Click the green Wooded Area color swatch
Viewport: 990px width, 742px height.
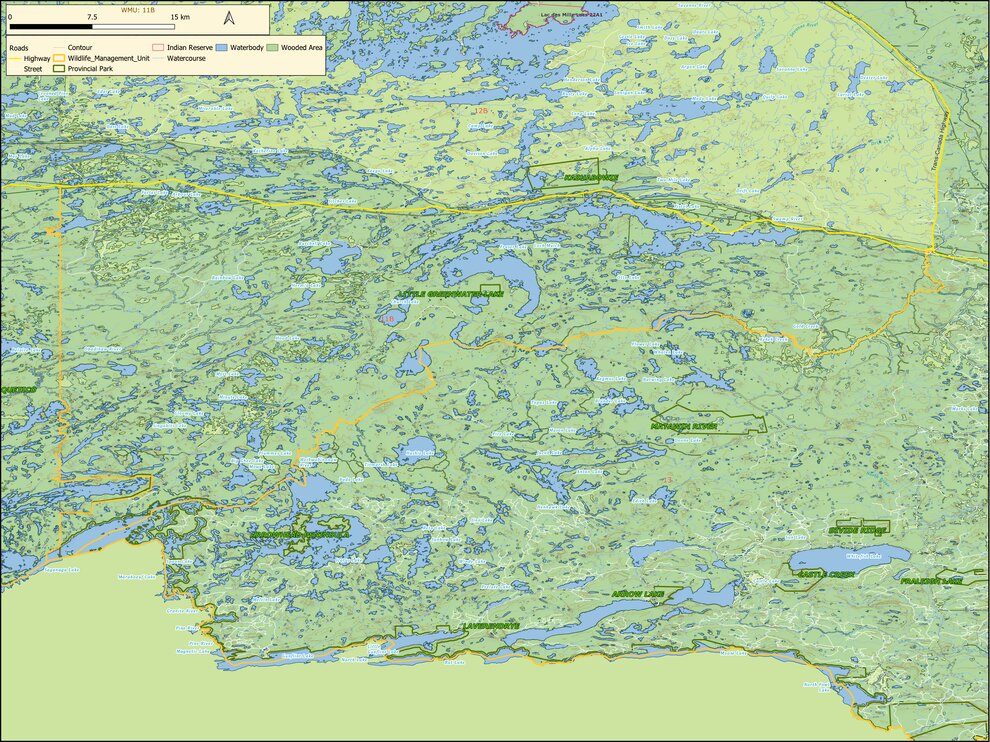272,47
